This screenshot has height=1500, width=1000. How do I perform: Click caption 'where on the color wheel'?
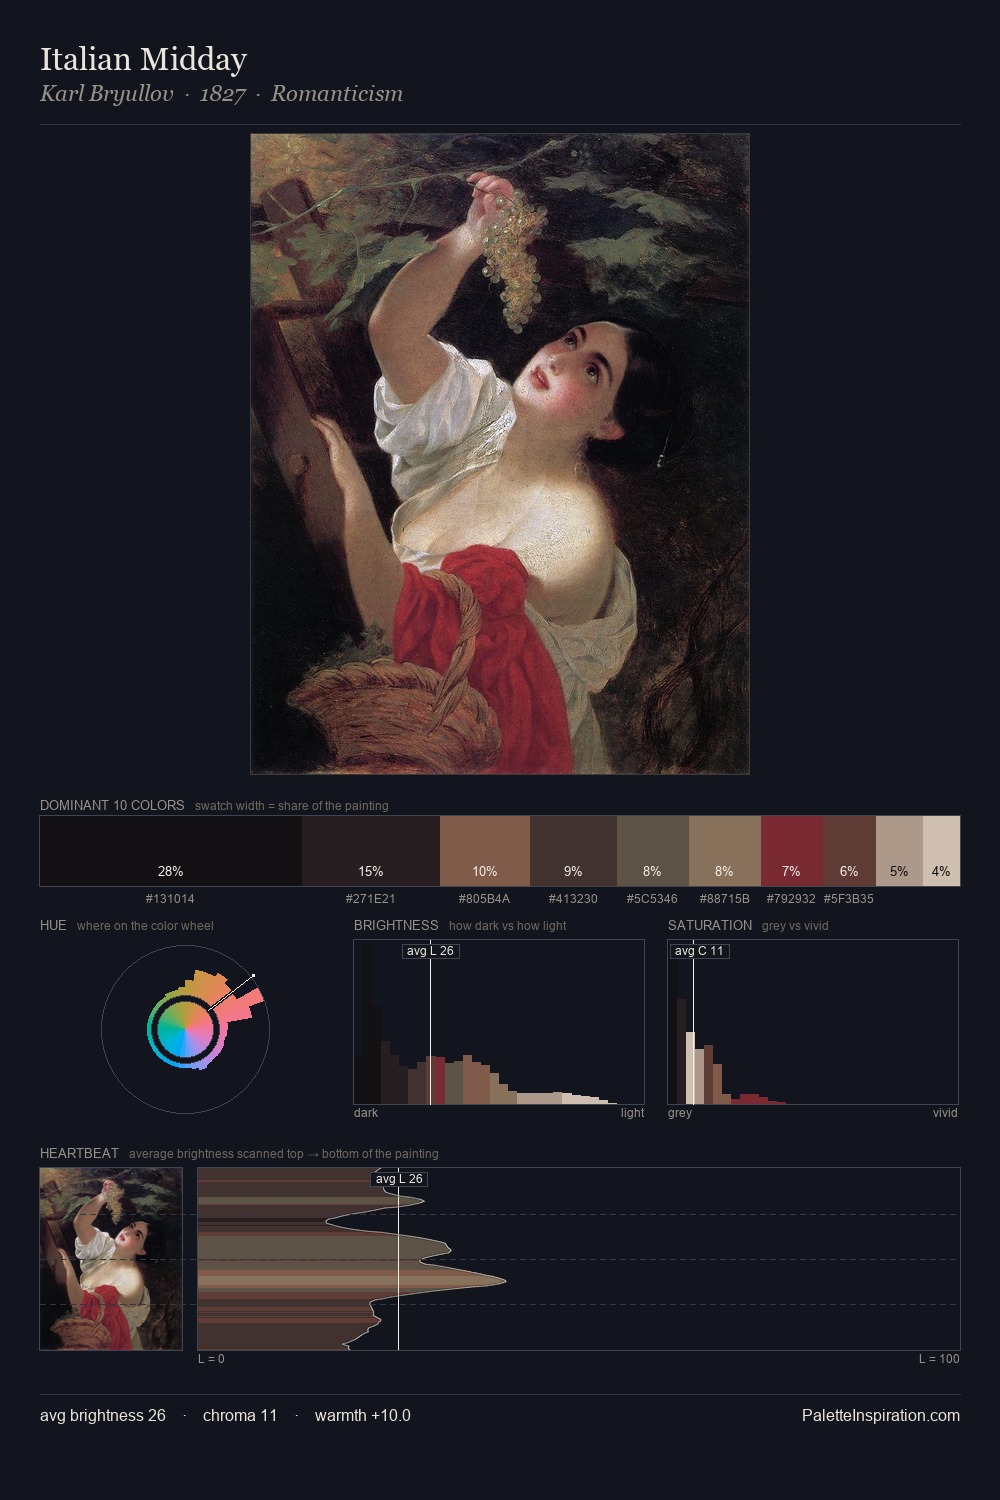(145, 926)
